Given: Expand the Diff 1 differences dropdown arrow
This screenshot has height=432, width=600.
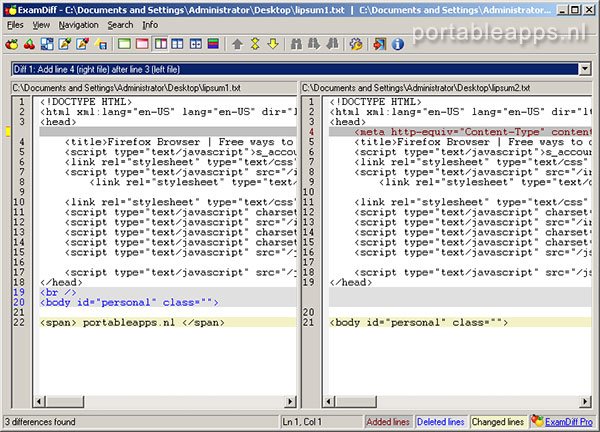Looking at the screenshot, I should tap(585, 69).
